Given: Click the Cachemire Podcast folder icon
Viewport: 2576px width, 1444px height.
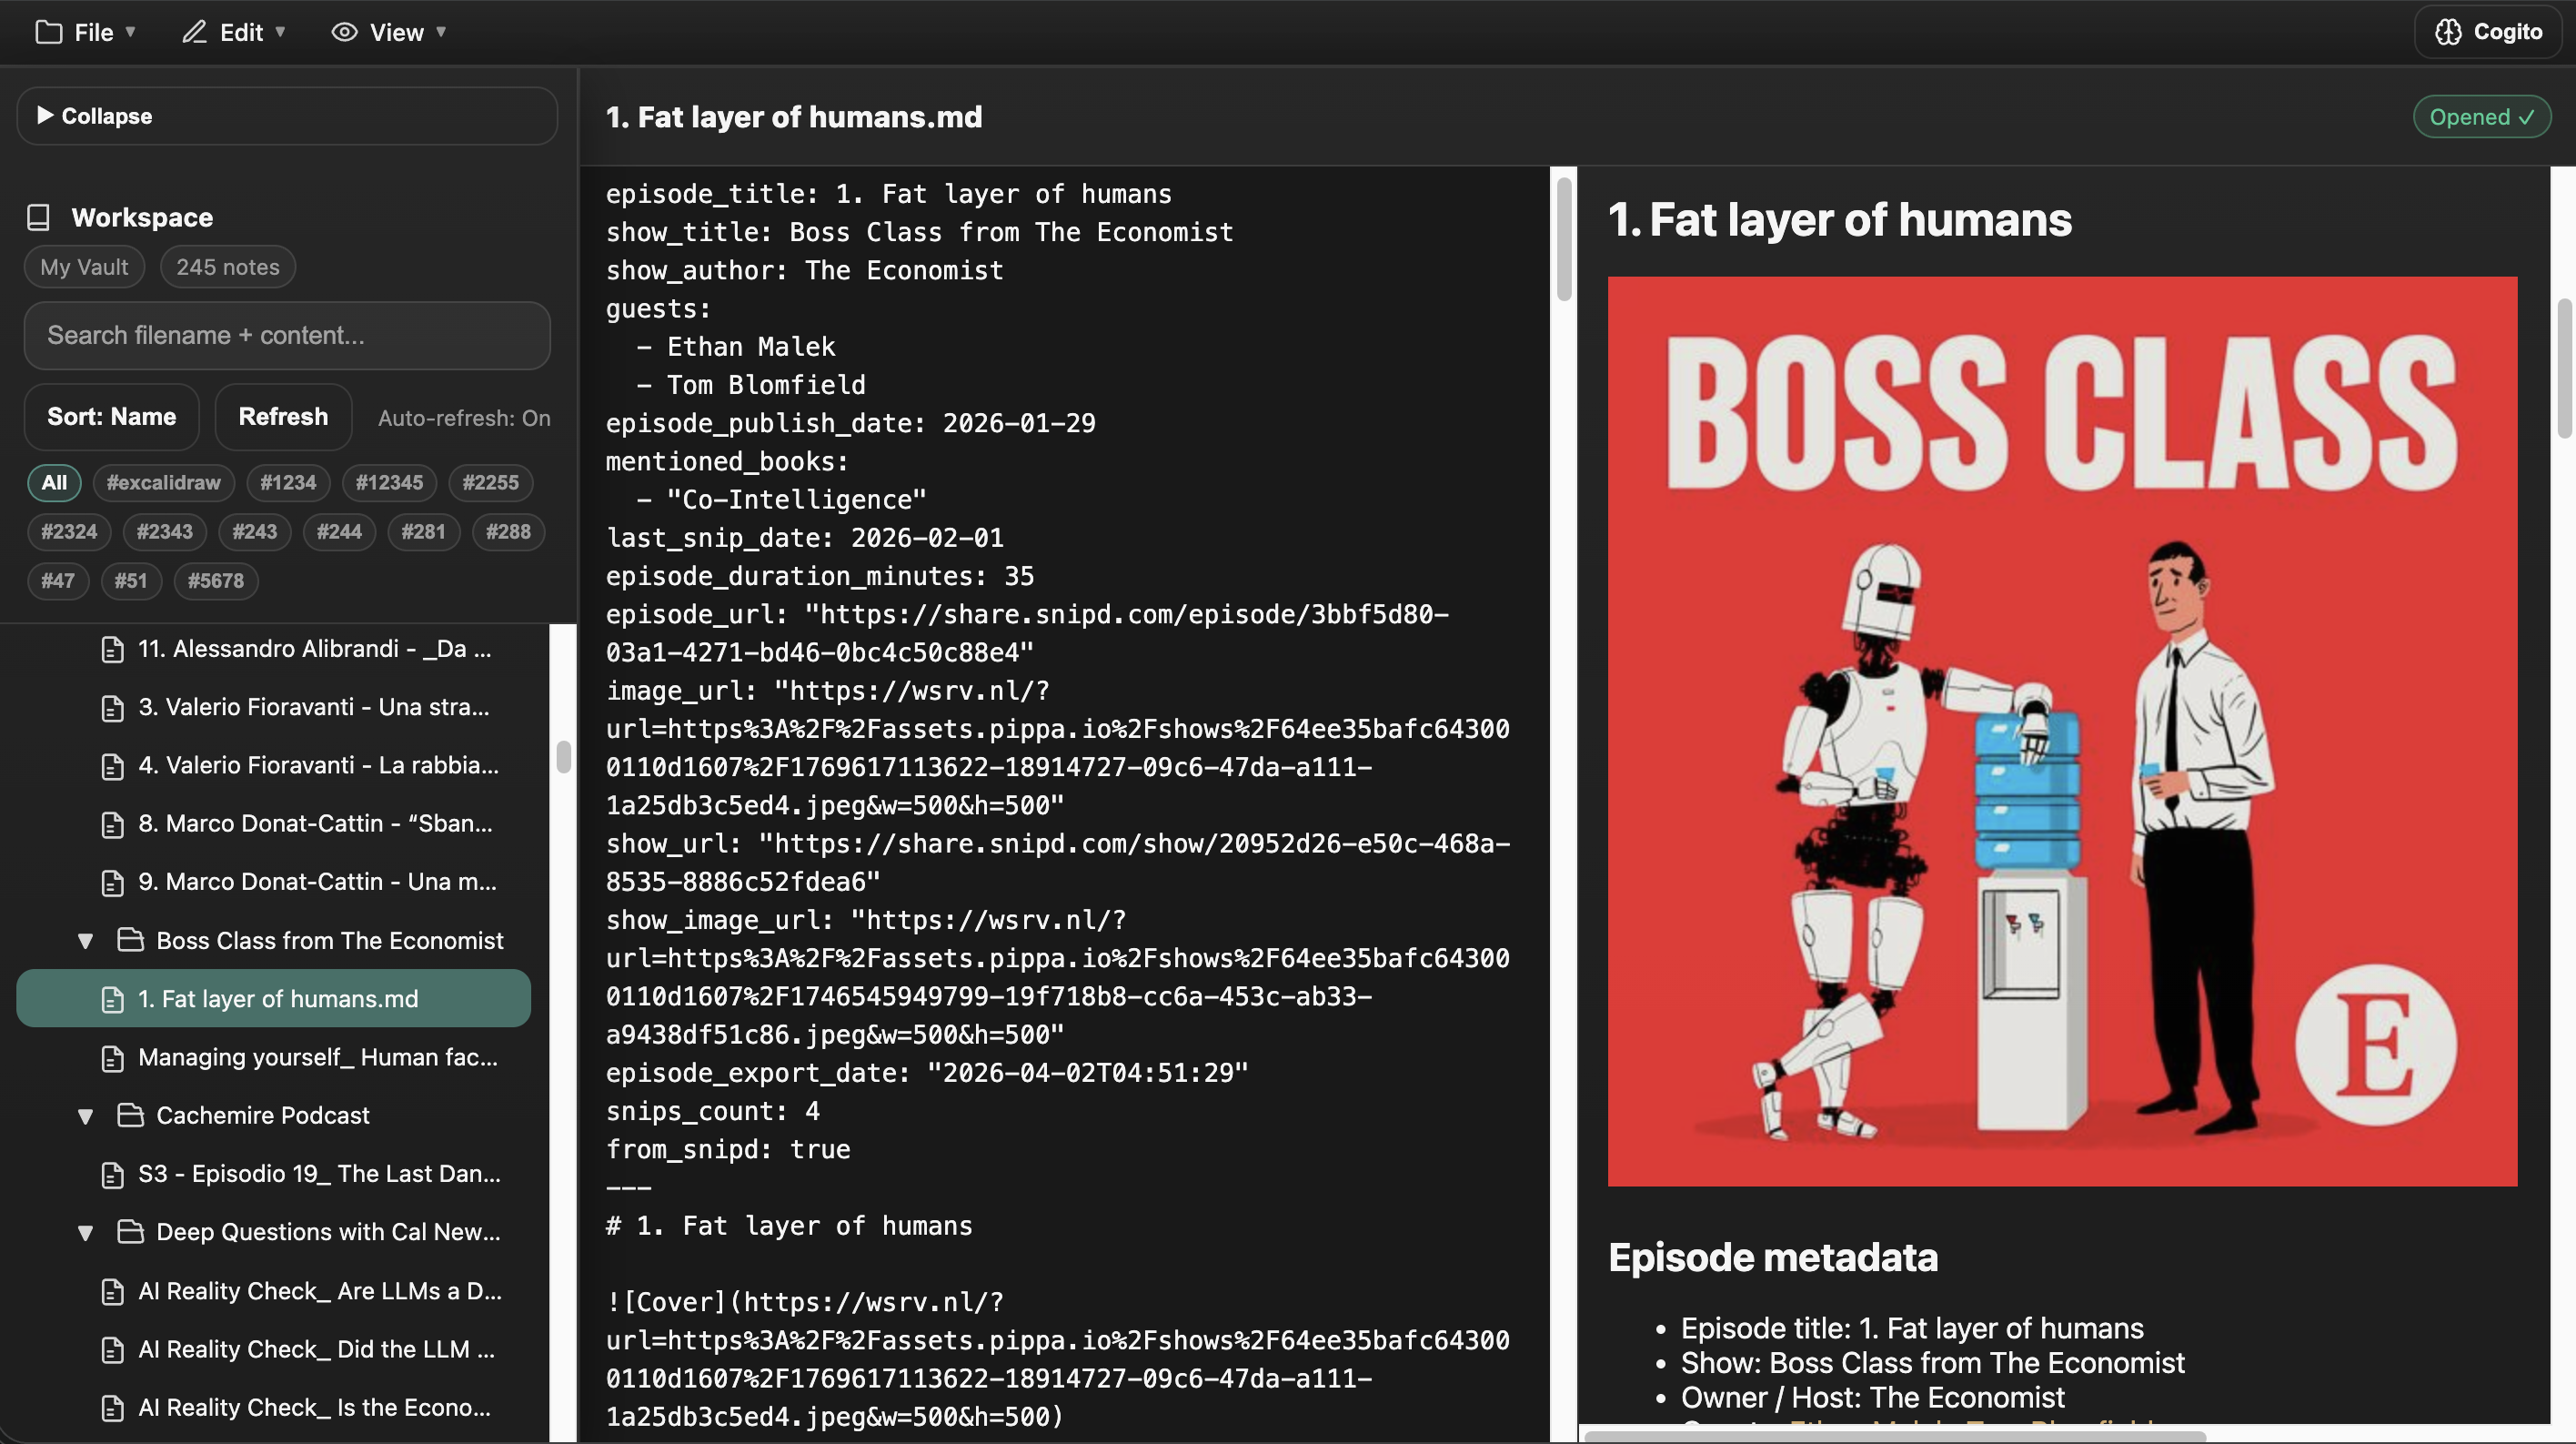Looking at the screenshot, I should [130, 1115].
